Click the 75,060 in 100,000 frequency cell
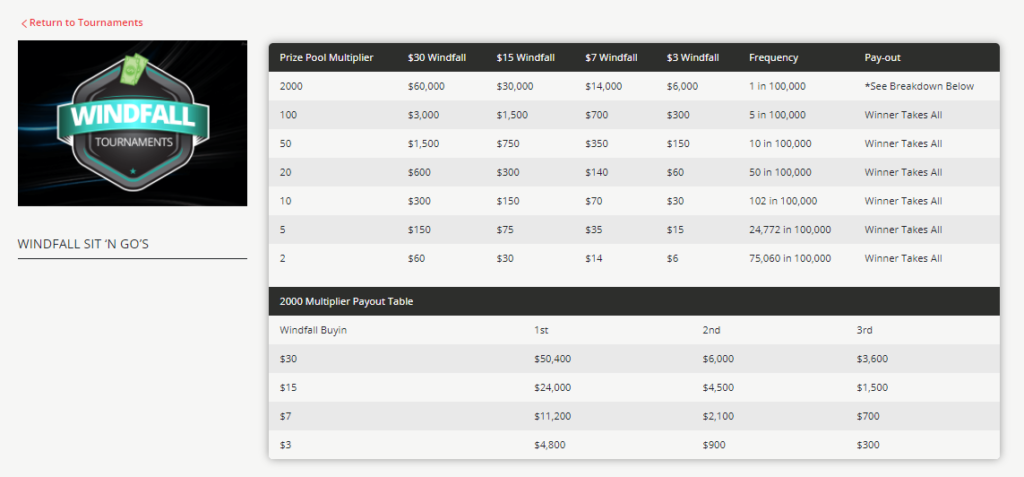The height and width of the screenshot is (477, 1024). pyautogui.click(x=790, y=259)
